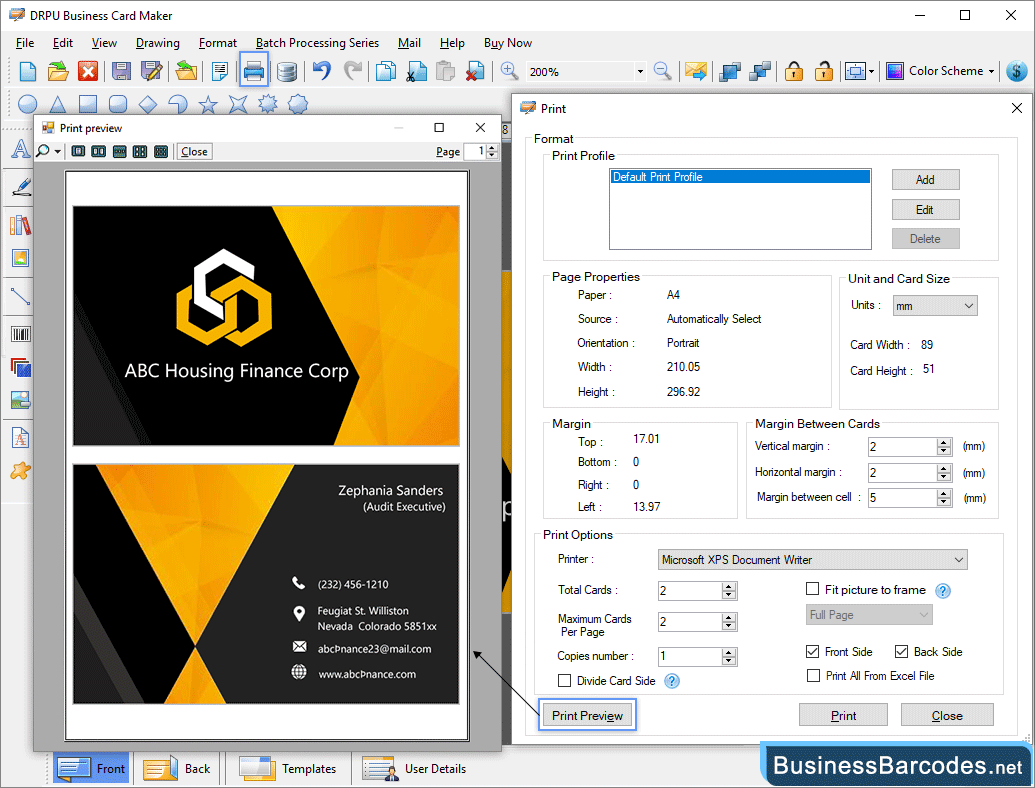
Task: Enable Fit picture to frame checkbox
Action: pos(813,589)
